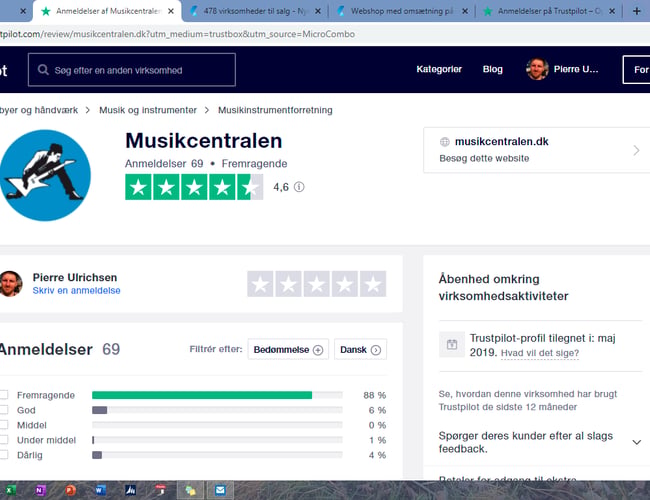This screenshot has height=500, width=650.
Task: Click the calendar icon next to Trustpilot-profil tilegnet
Action: [452, 344]
